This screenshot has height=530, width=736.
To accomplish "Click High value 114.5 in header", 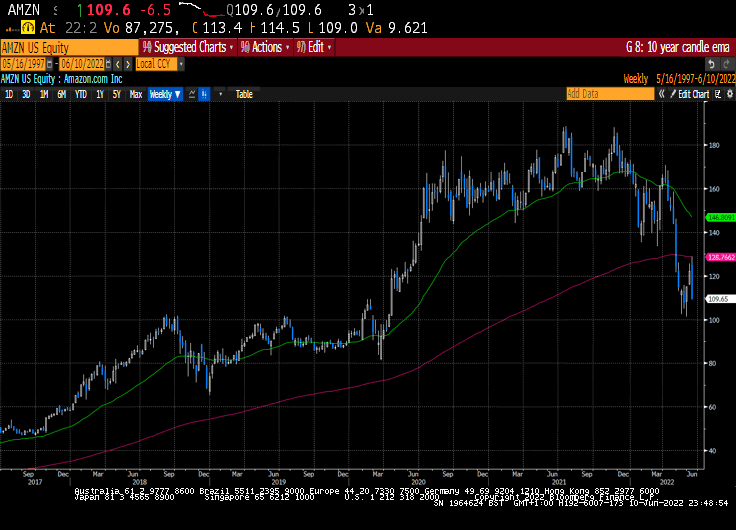I will [x=280, y=28].
